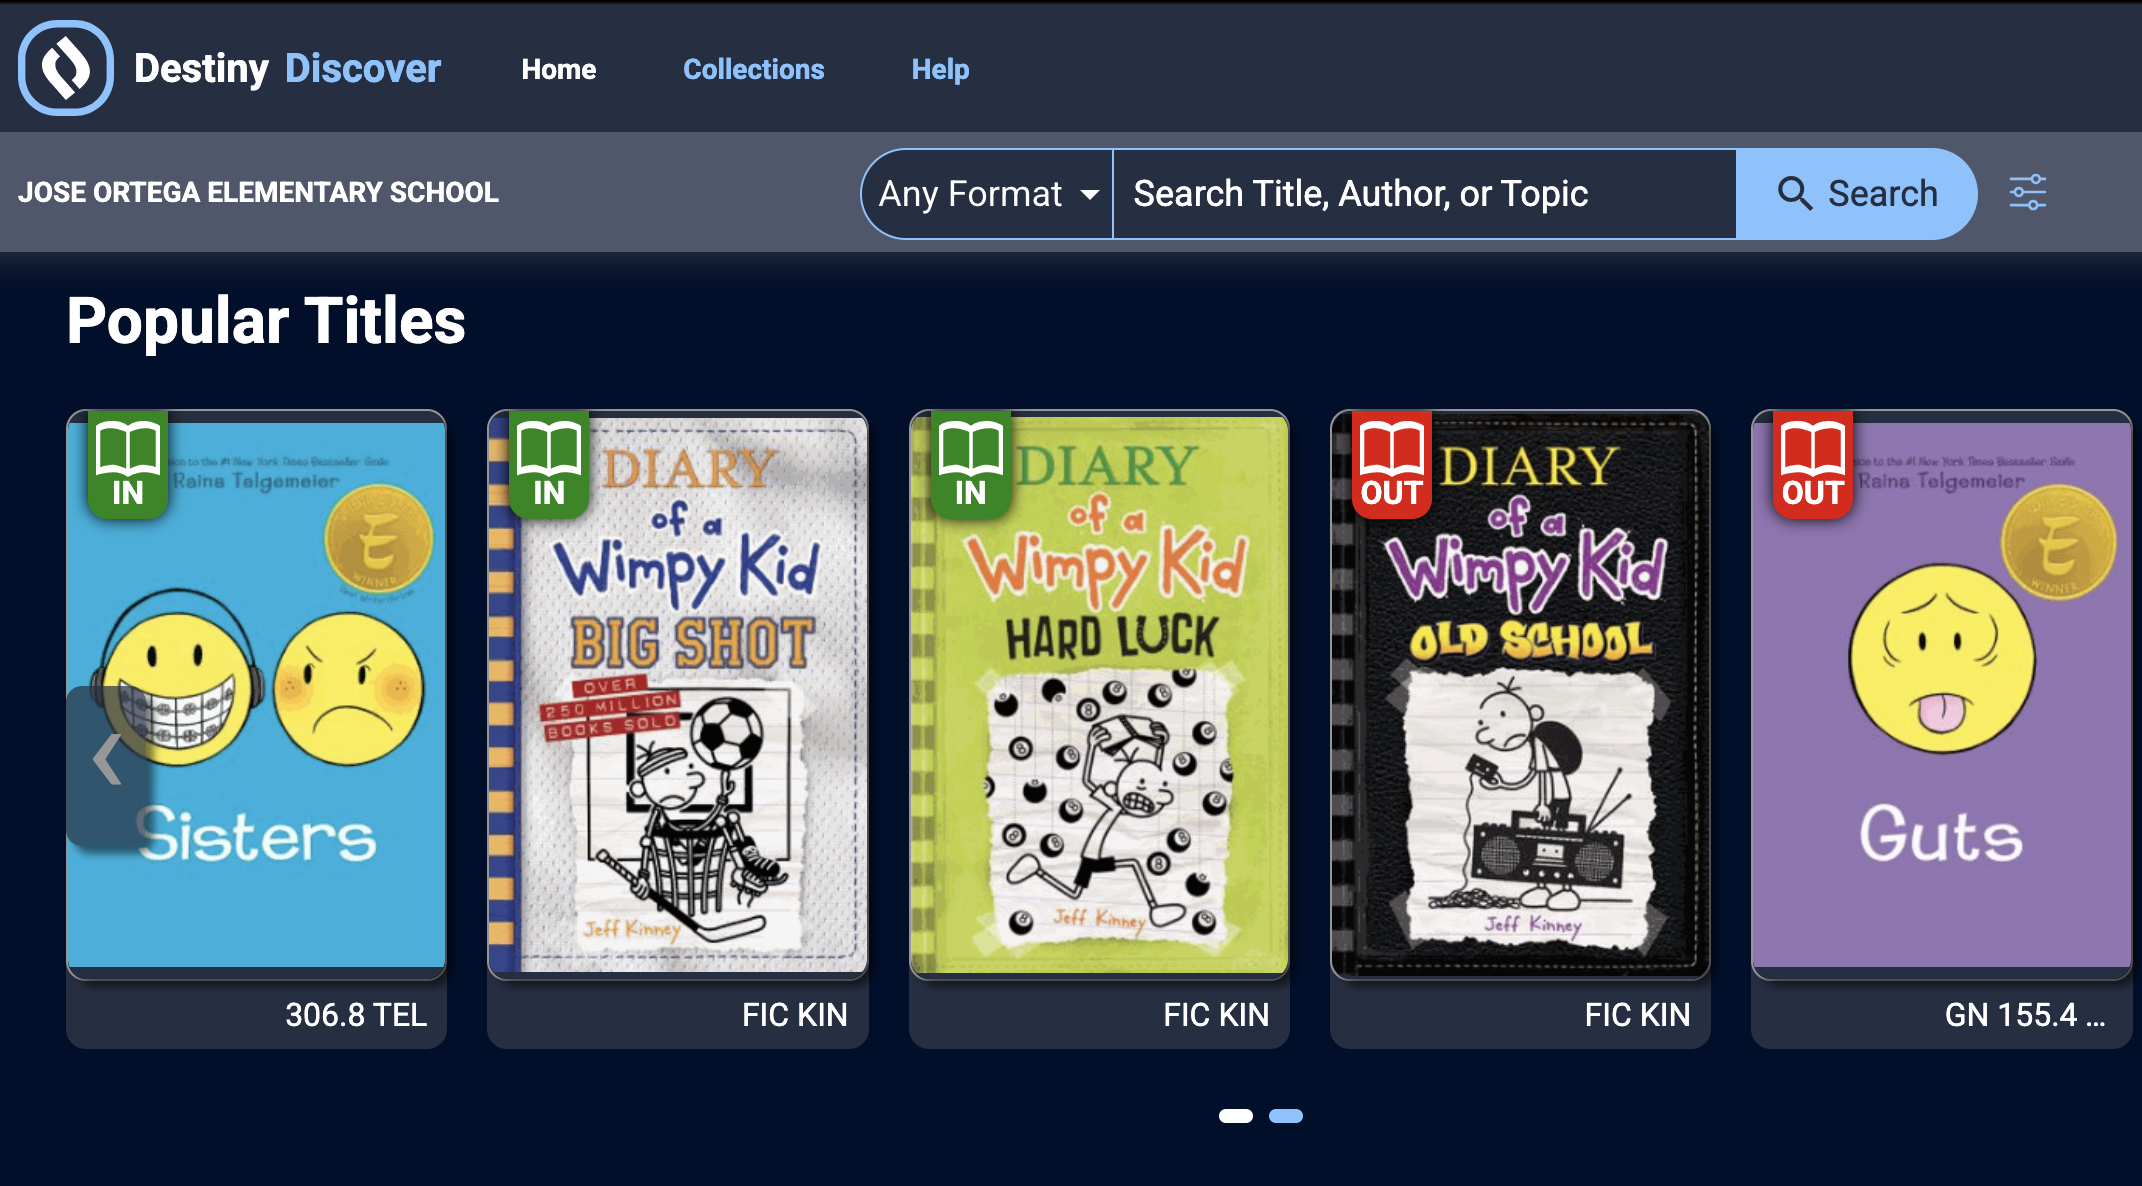This screenshot has height=1186, width=2142.
Task: Click the IN badge on Hard Luck
Action: coord(970,465)
